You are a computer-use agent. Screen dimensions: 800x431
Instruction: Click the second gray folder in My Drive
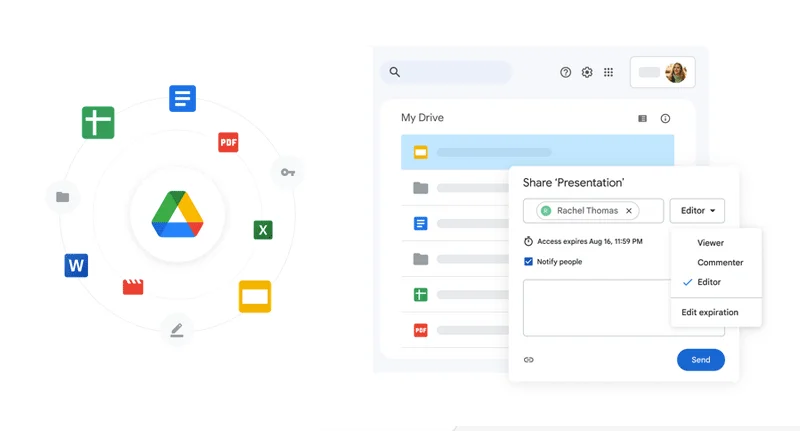click(x=420, y=259)
